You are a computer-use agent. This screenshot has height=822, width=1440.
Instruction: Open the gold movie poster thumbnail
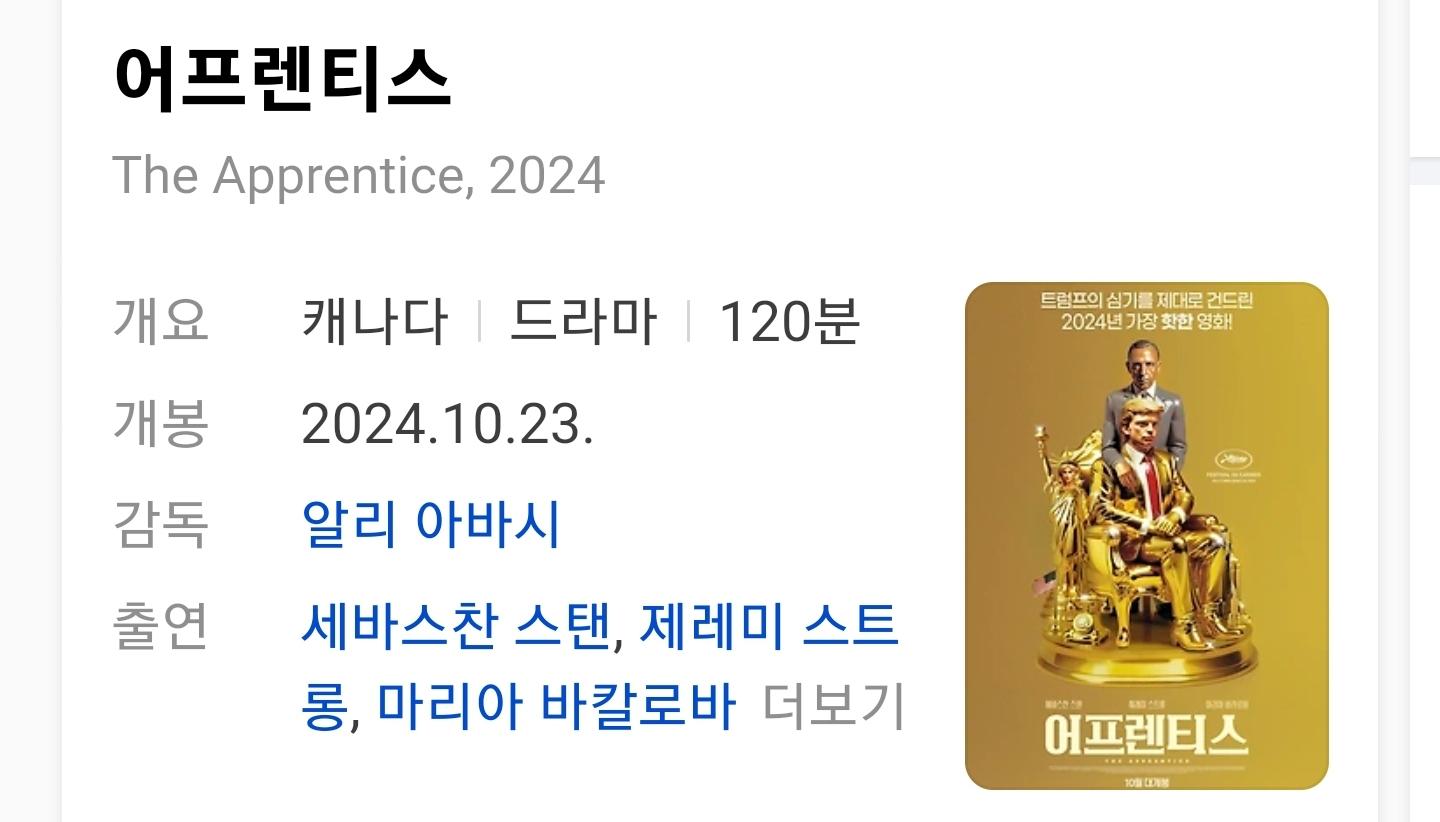pyautogui.click(x=1146, y=536)
